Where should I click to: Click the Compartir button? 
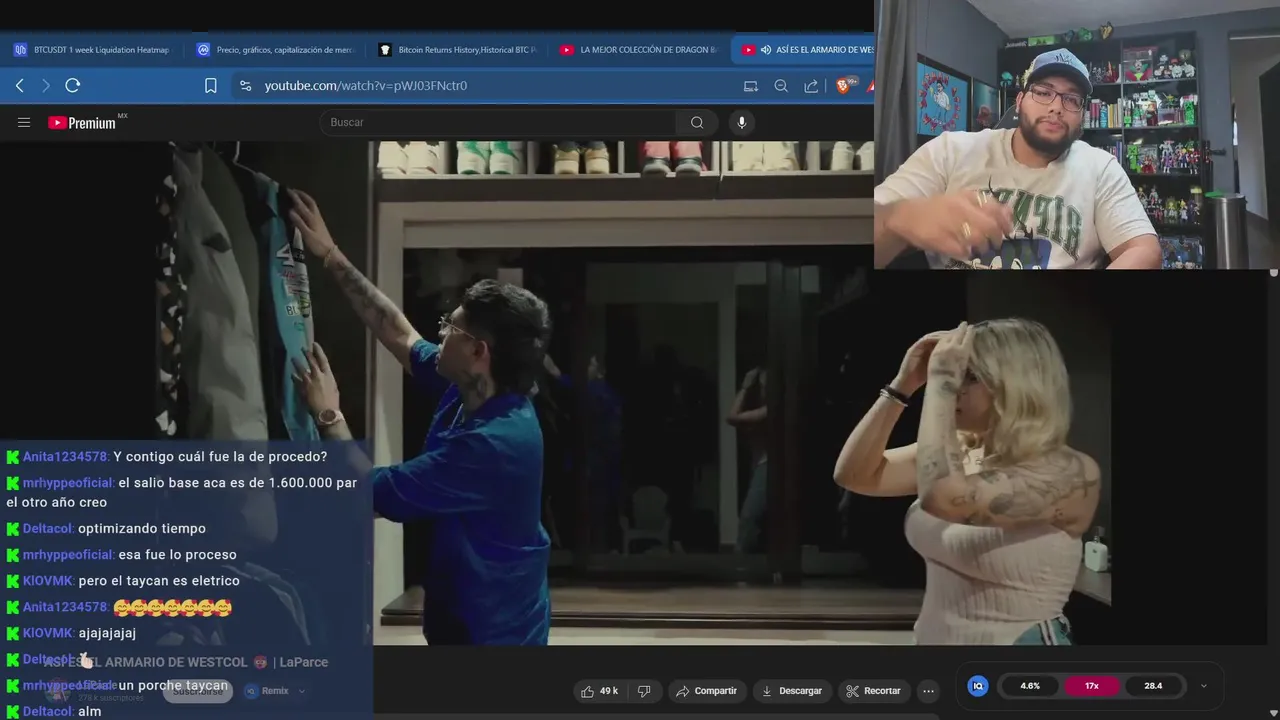706,691
